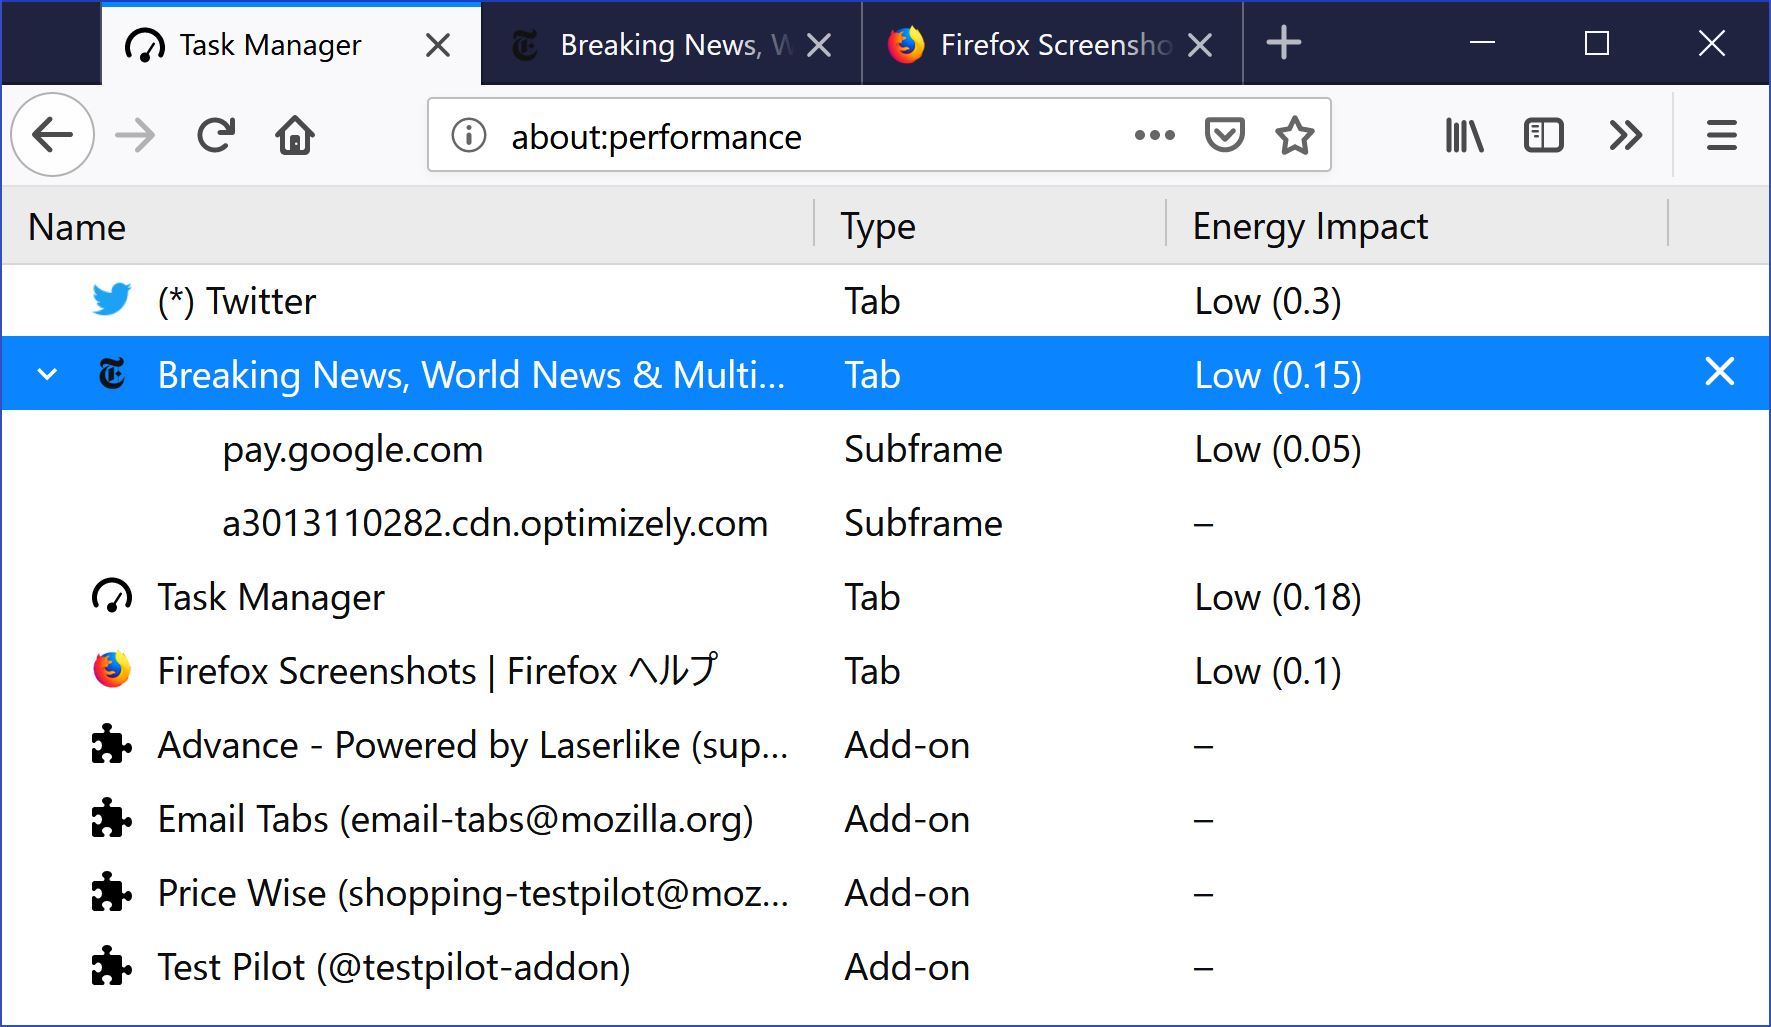Select the a3013110282.cdn.optimizely.com row
The width and height of the screenshot is (1771, 1027).
pyautogui.click(x=885, y=523)
